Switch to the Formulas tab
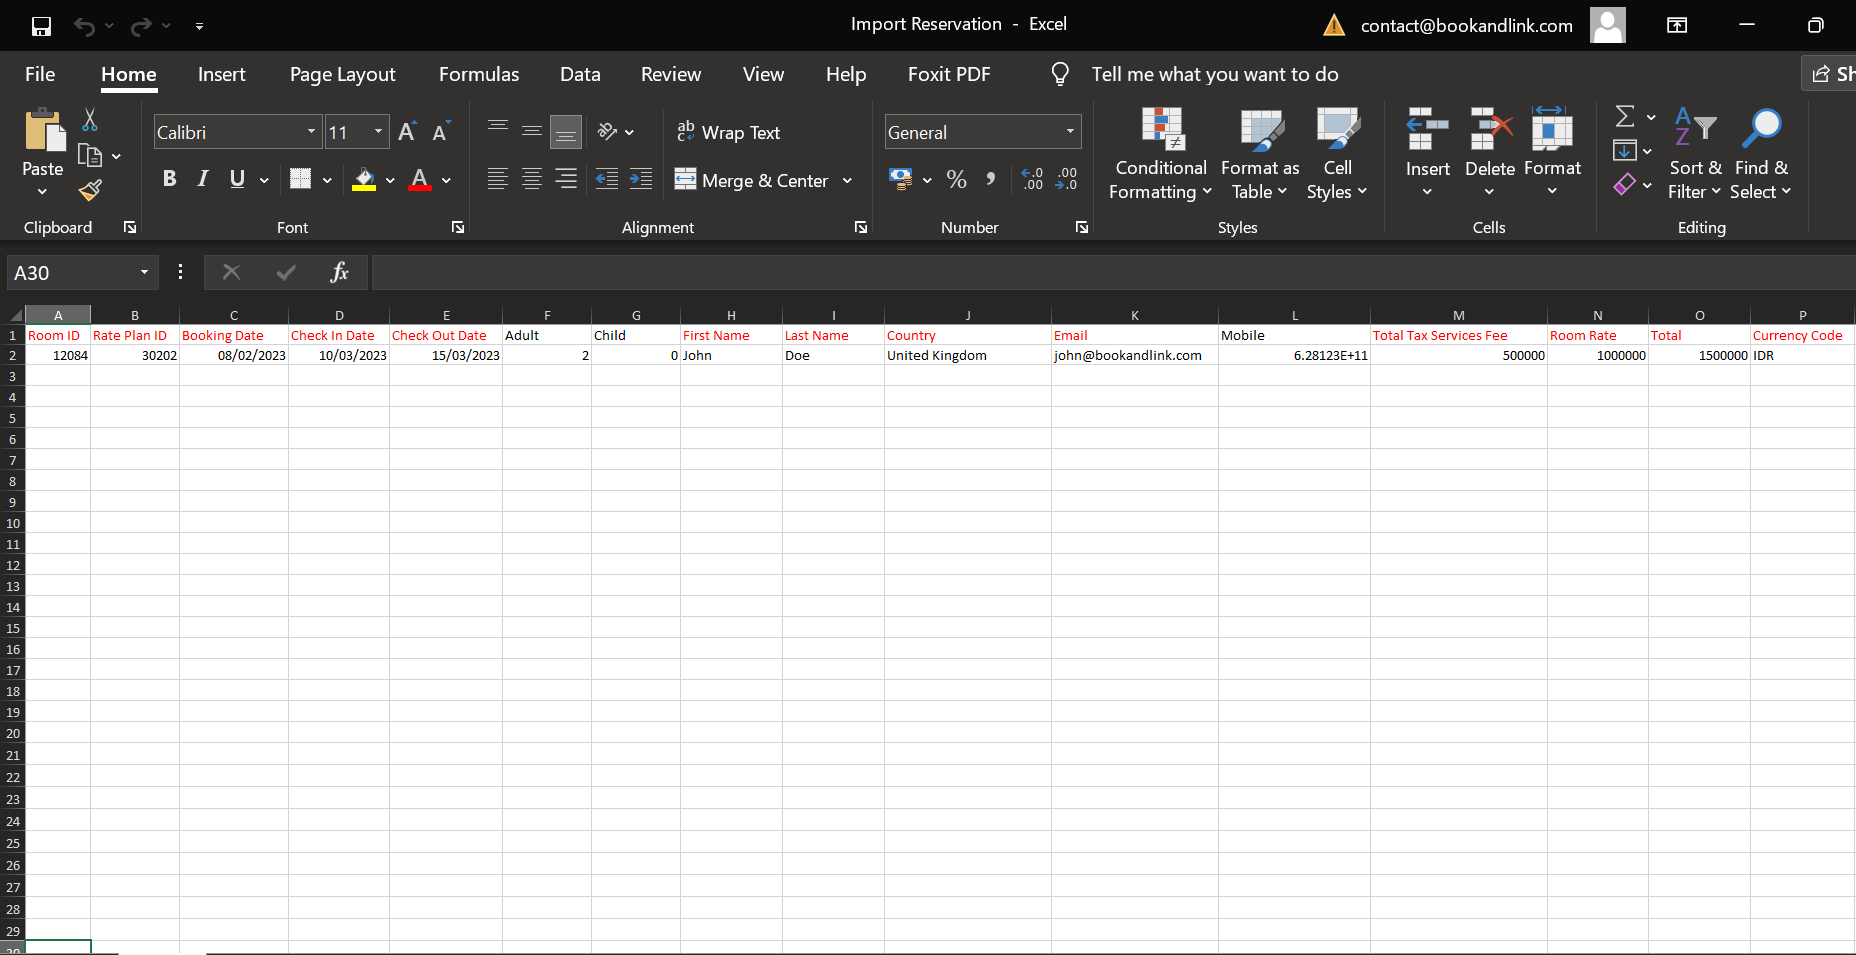This screenshot has height=955, width=1856. coord(479,74)
